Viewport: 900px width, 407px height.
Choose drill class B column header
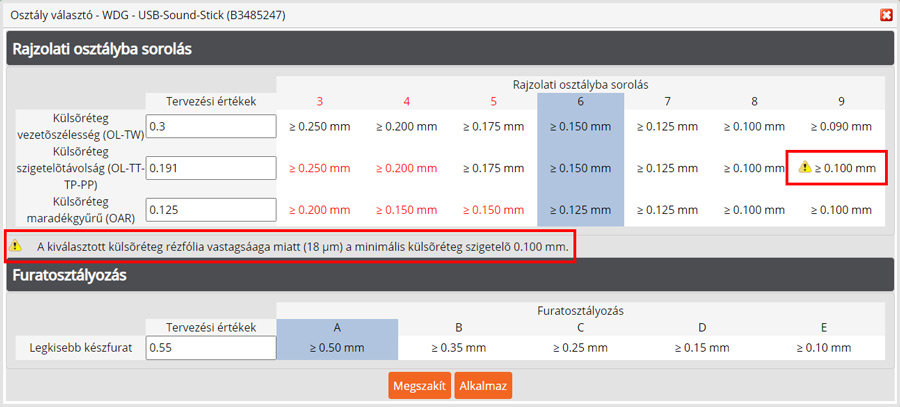pos(458,326)
